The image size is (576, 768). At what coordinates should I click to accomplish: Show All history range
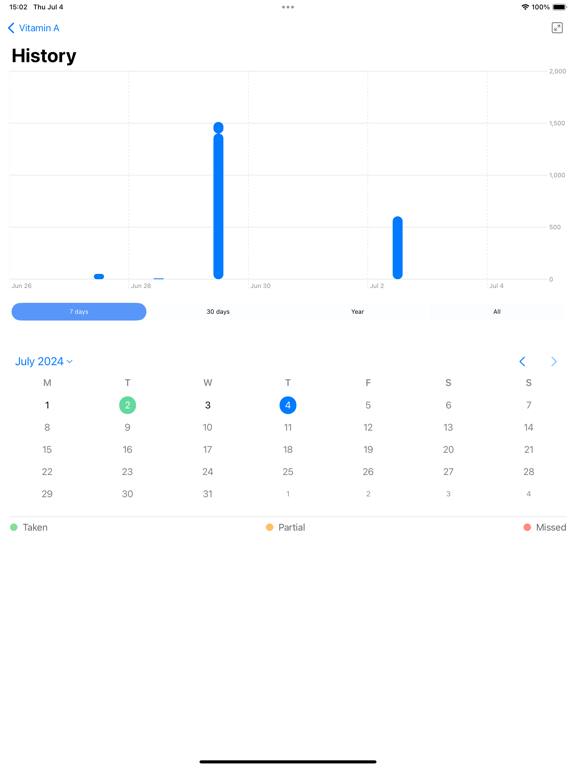point(497,312)
